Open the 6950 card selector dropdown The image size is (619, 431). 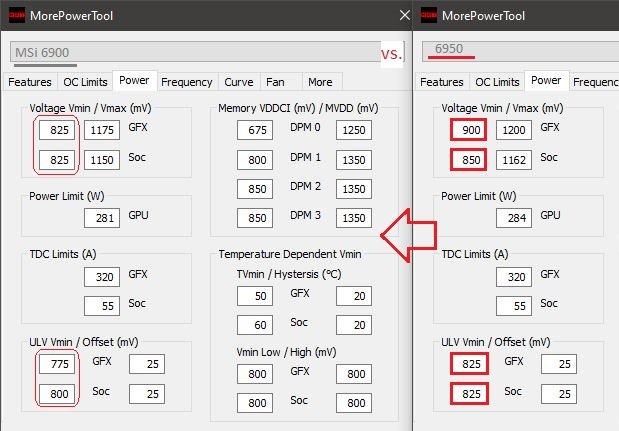pos(521,51)
